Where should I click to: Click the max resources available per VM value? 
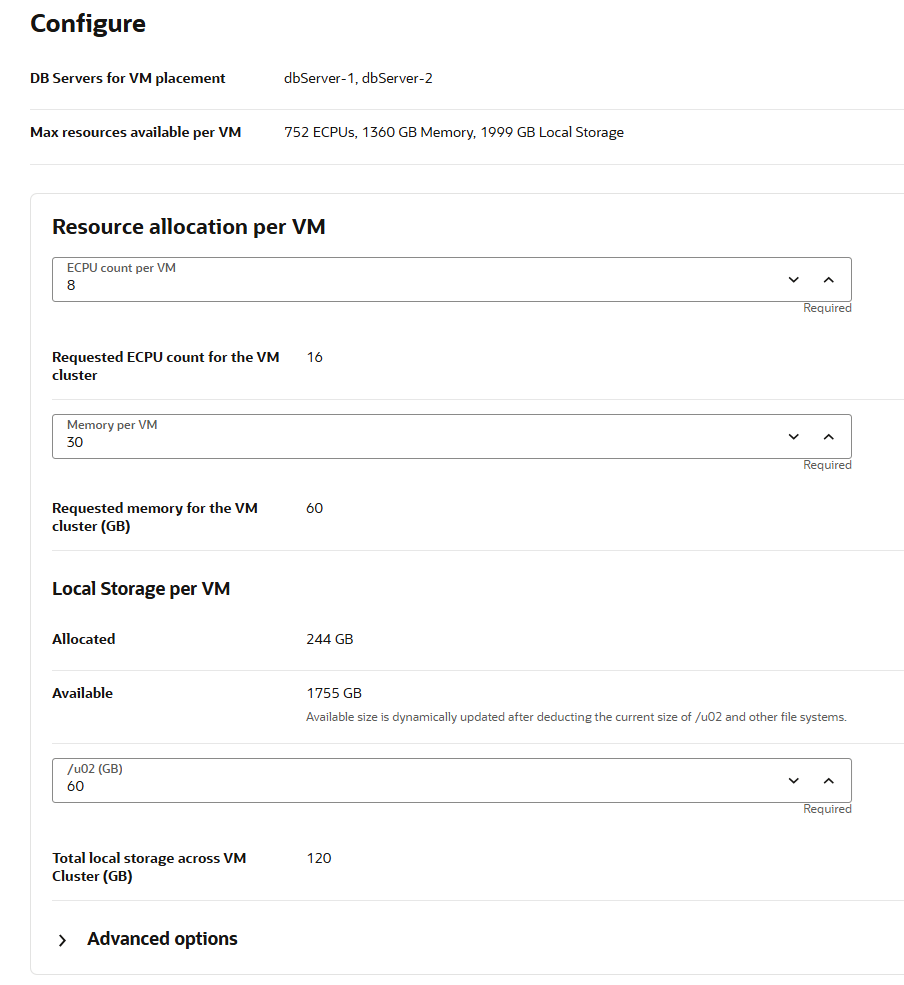click(454, 132)
